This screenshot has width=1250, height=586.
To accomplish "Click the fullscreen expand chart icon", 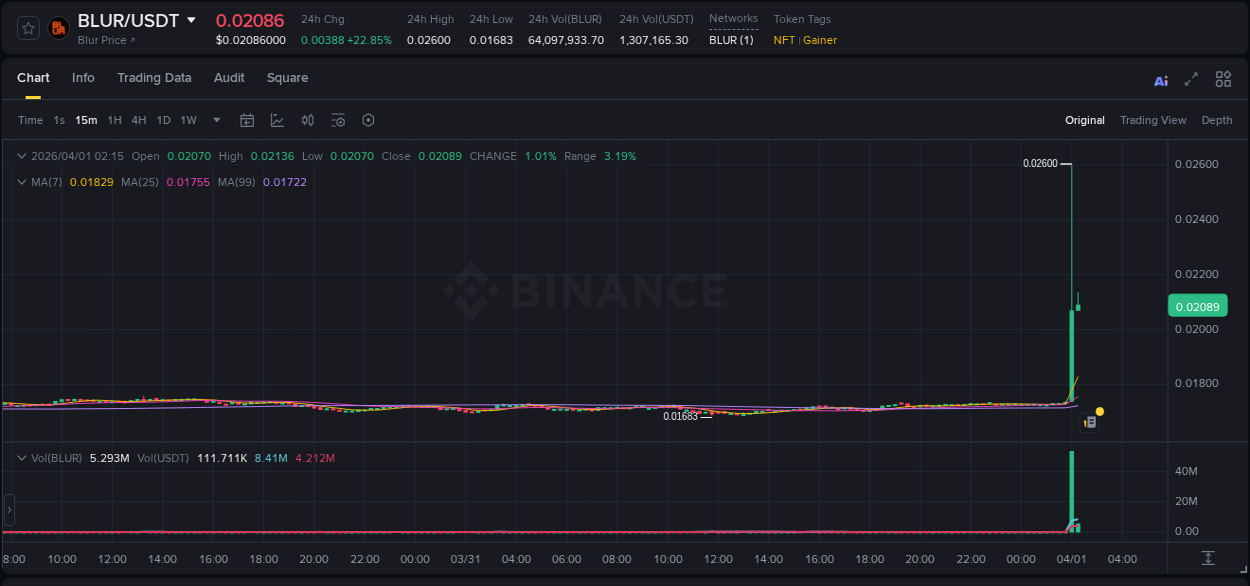I will [x=1190, y=79].
